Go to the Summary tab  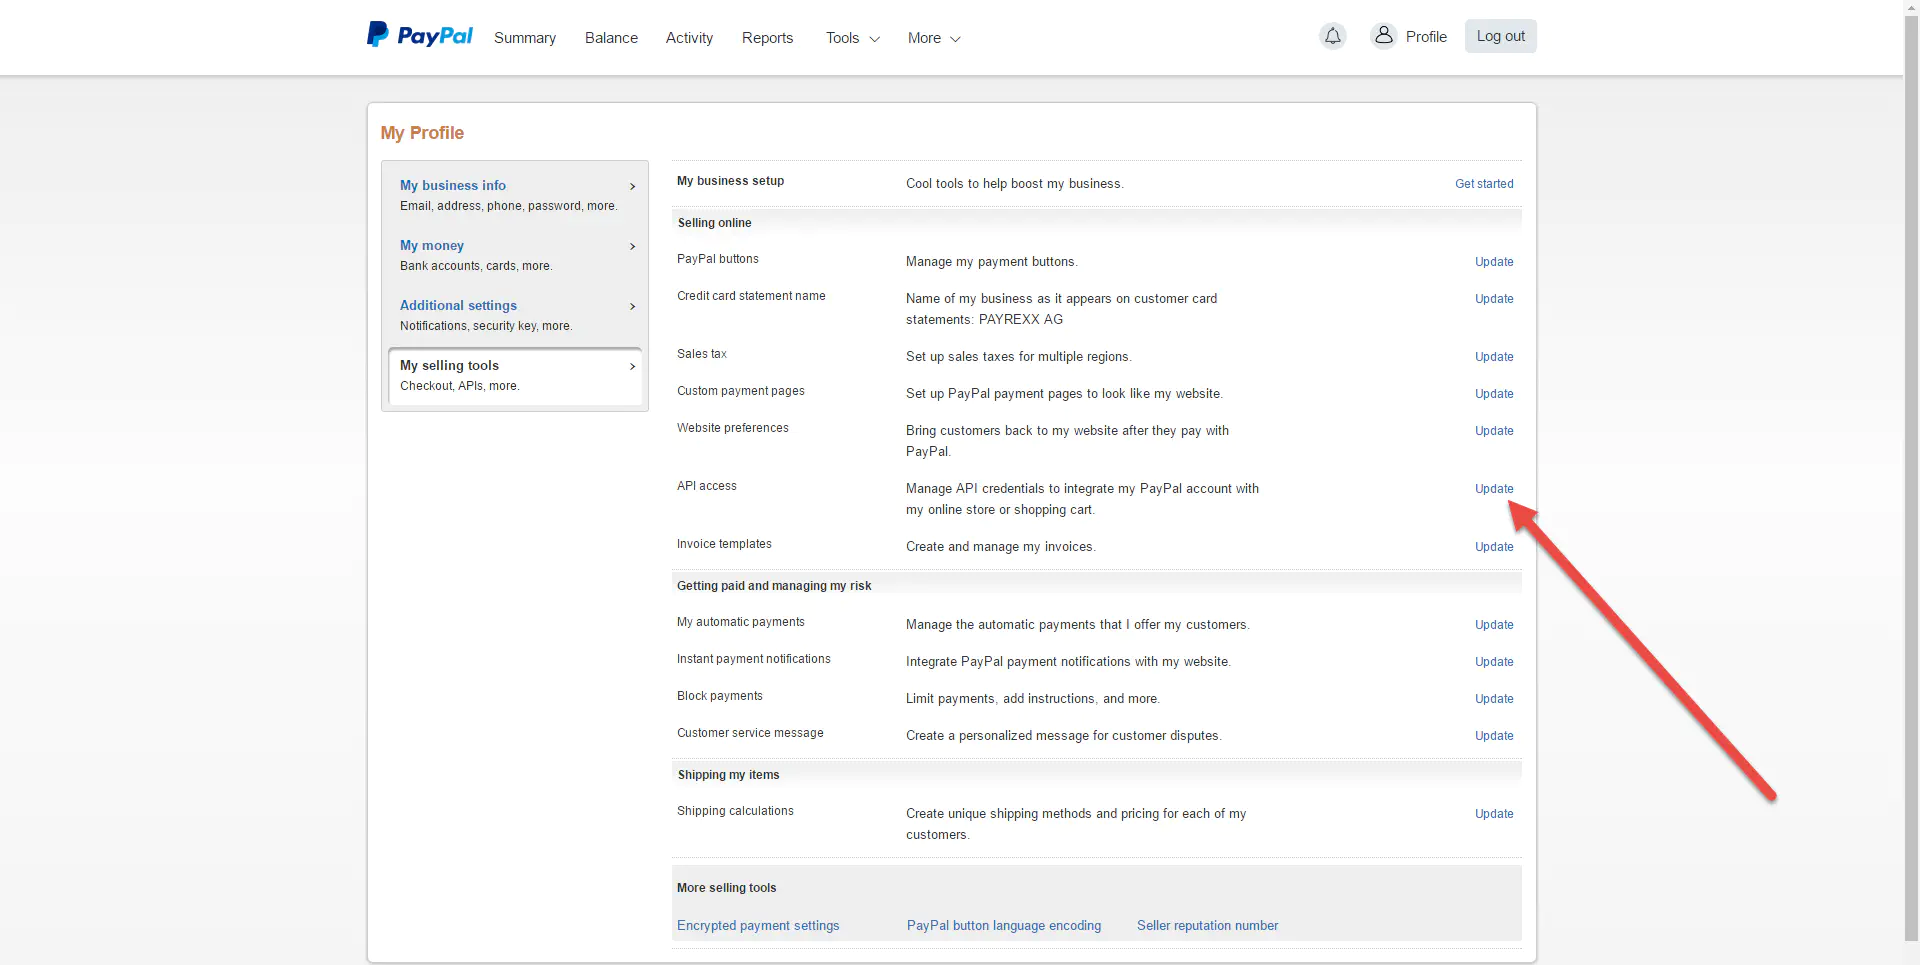(x=524, y=38)
